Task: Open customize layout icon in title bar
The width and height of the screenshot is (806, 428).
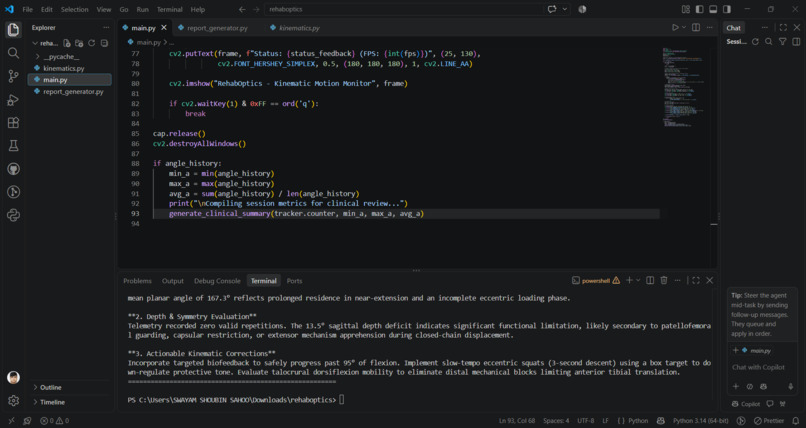Action: [686, 9]
